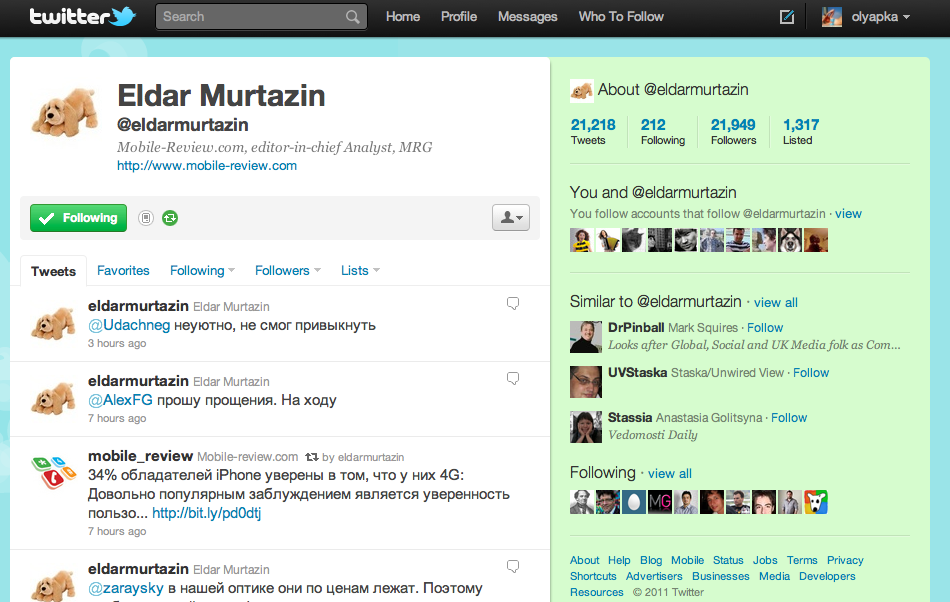Click white egg avatar in Following section

point(634,502)
